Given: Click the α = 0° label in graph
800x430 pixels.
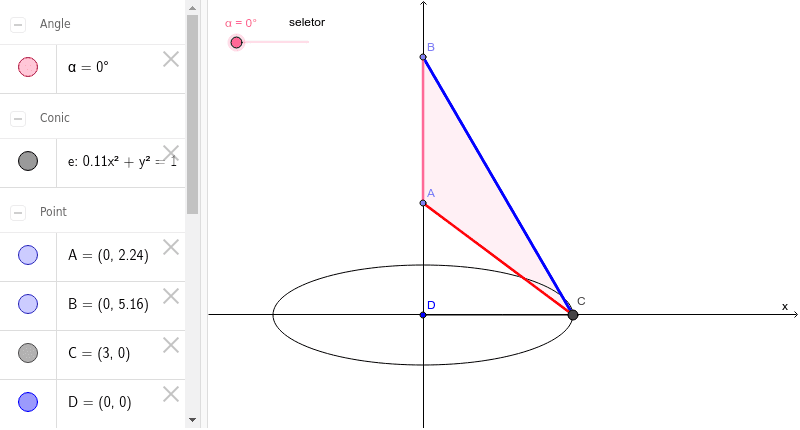Looking at the screenshot, I should (x=241, y=23).
